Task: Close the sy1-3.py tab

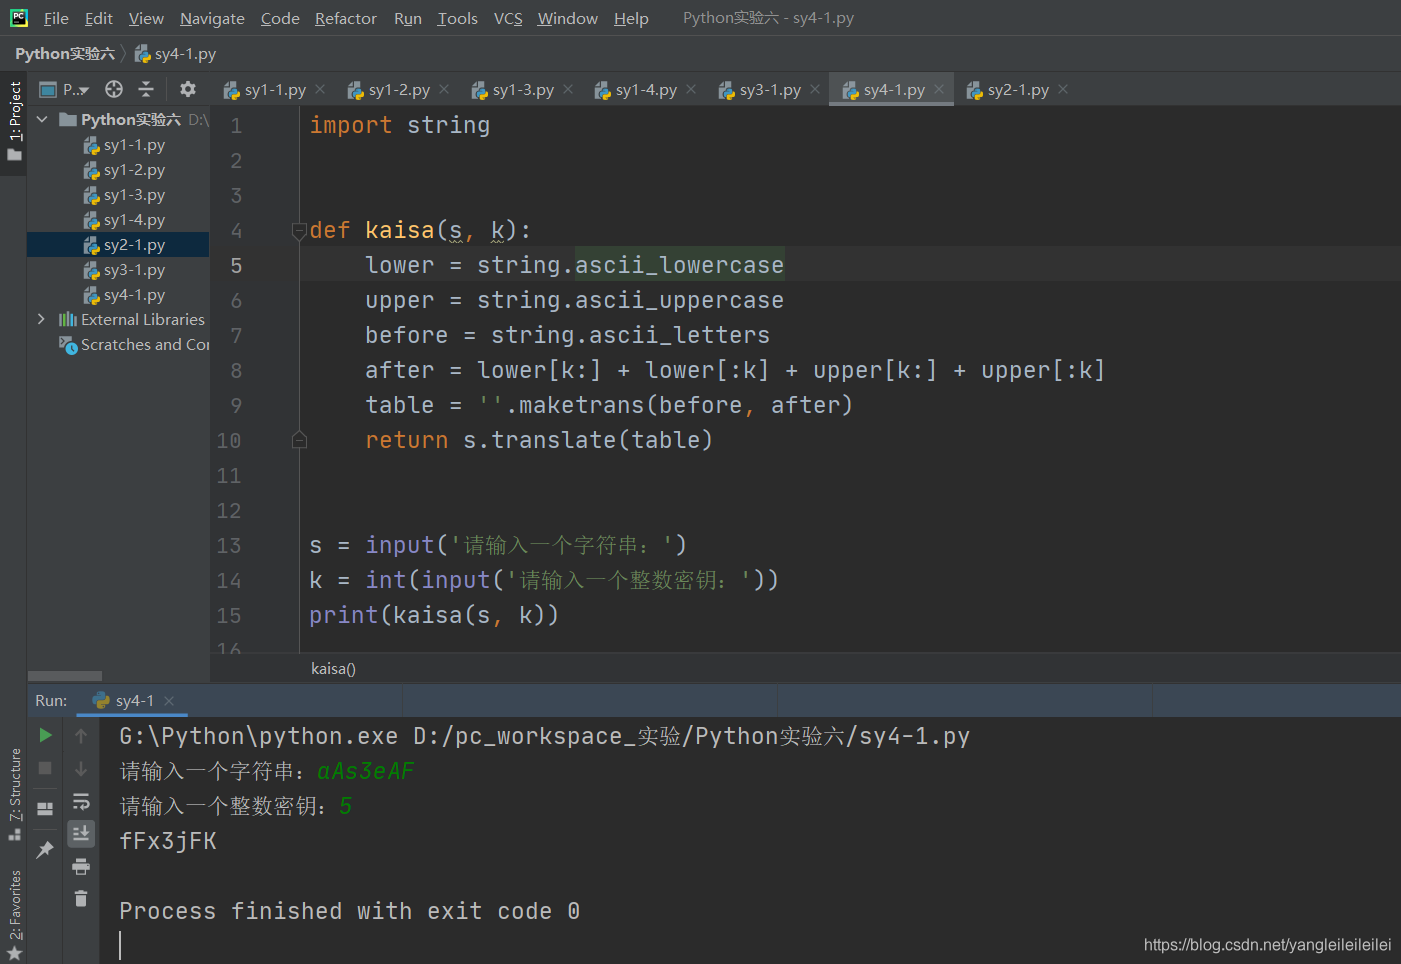Action: (568, 89)
